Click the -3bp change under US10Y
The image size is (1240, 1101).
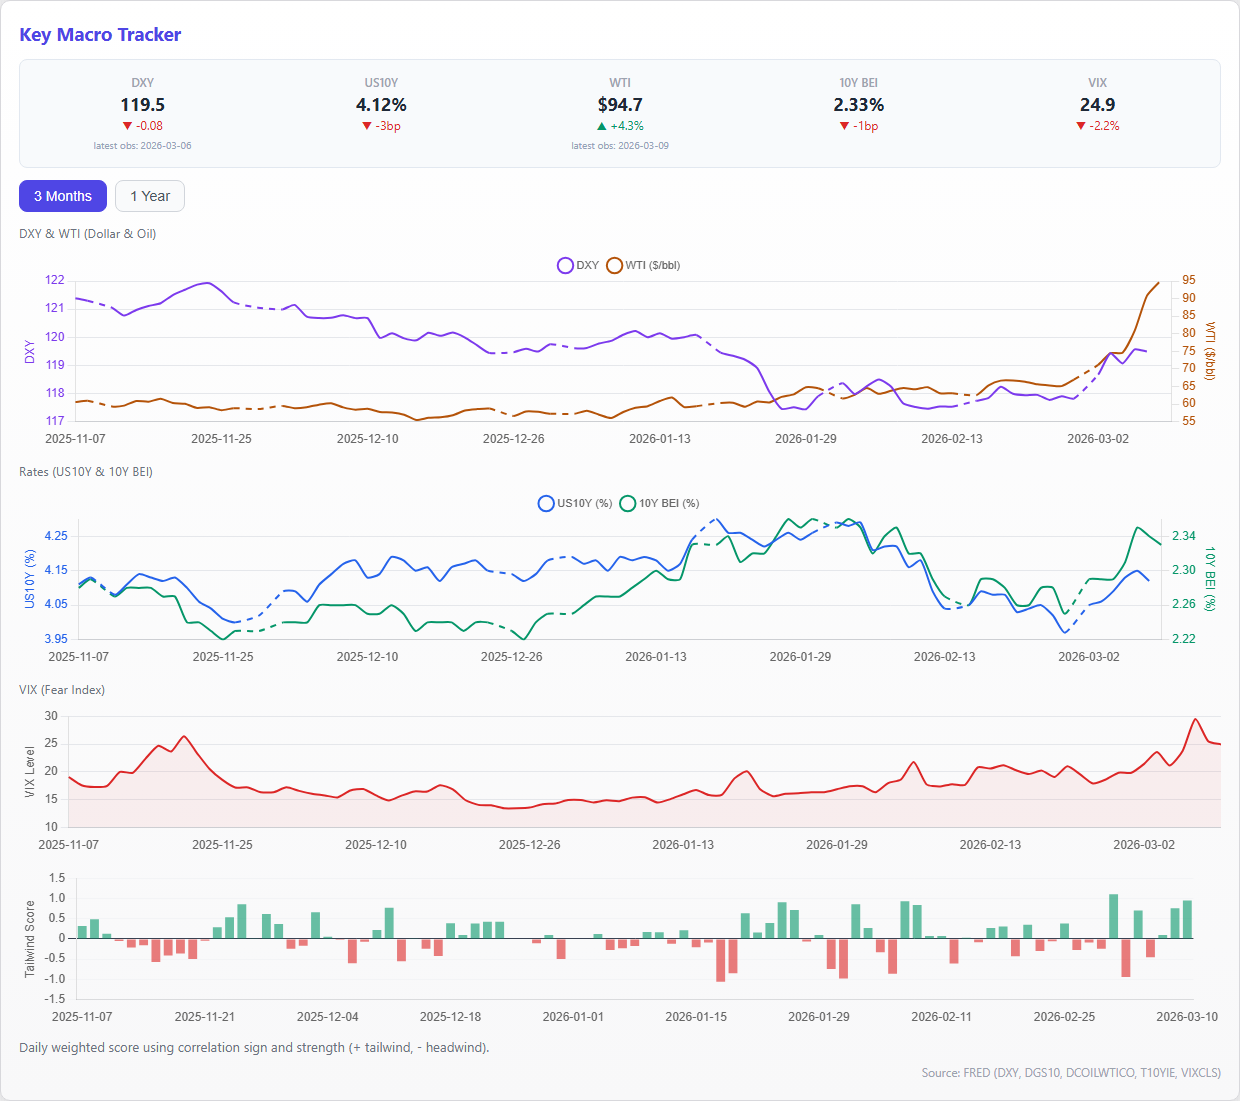coord(388,126)
